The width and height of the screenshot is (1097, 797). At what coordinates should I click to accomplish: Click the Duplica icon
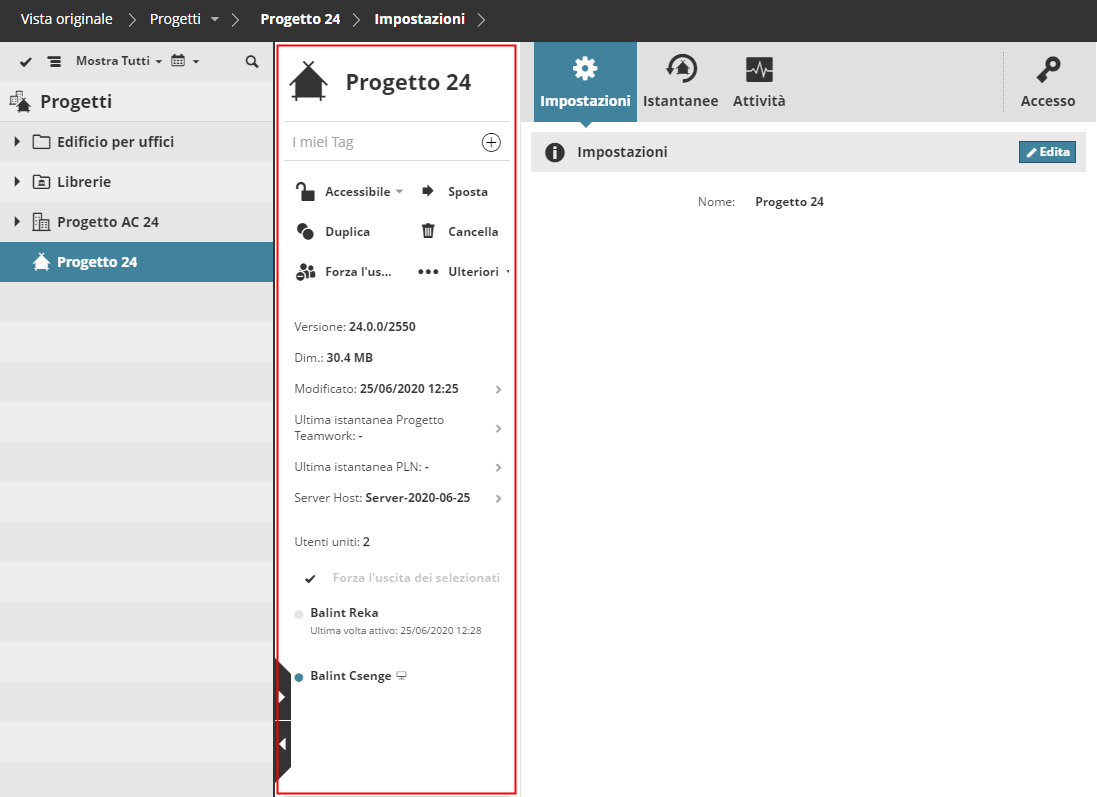[x=305, y=231]
